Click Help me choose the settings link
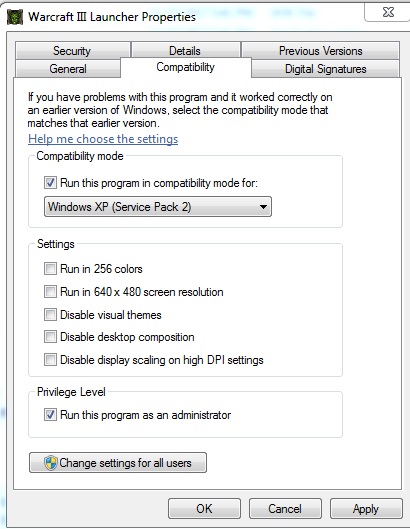 103,139
